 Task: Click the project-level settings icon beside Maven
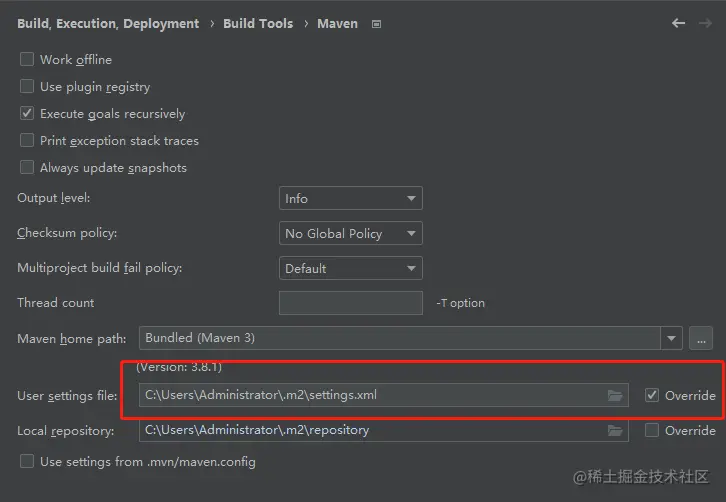376,24
